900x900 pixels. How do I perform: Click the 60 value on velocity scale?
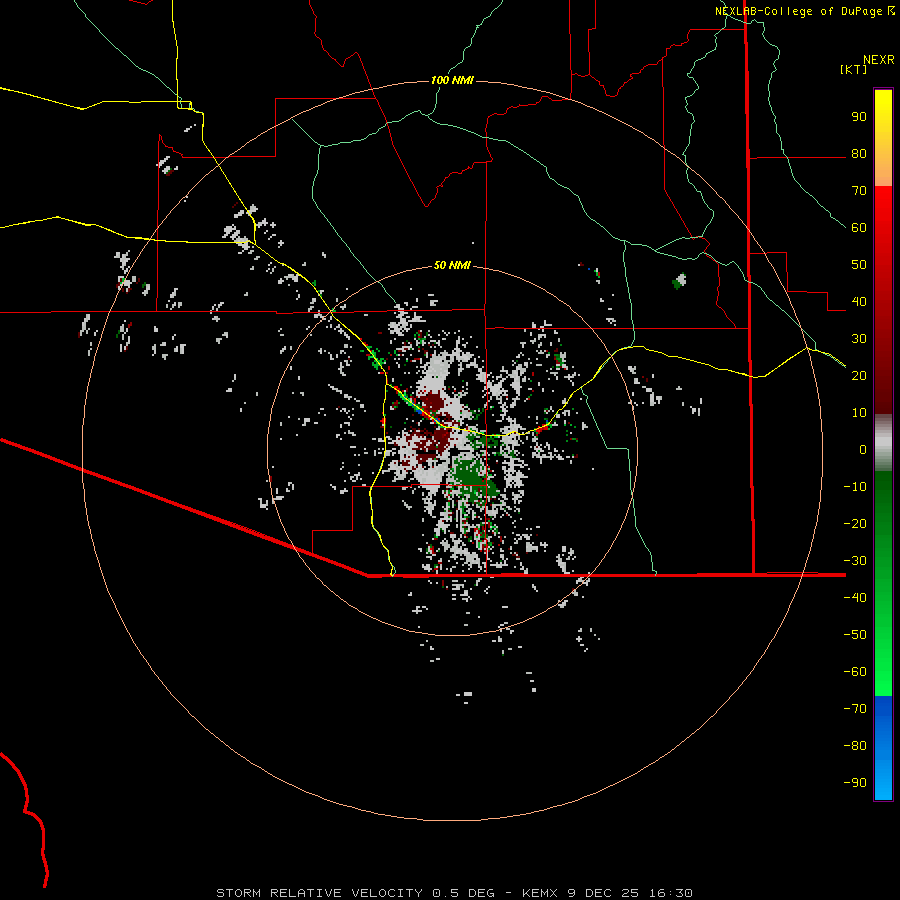pyautogui.click(x=859, y=228)
